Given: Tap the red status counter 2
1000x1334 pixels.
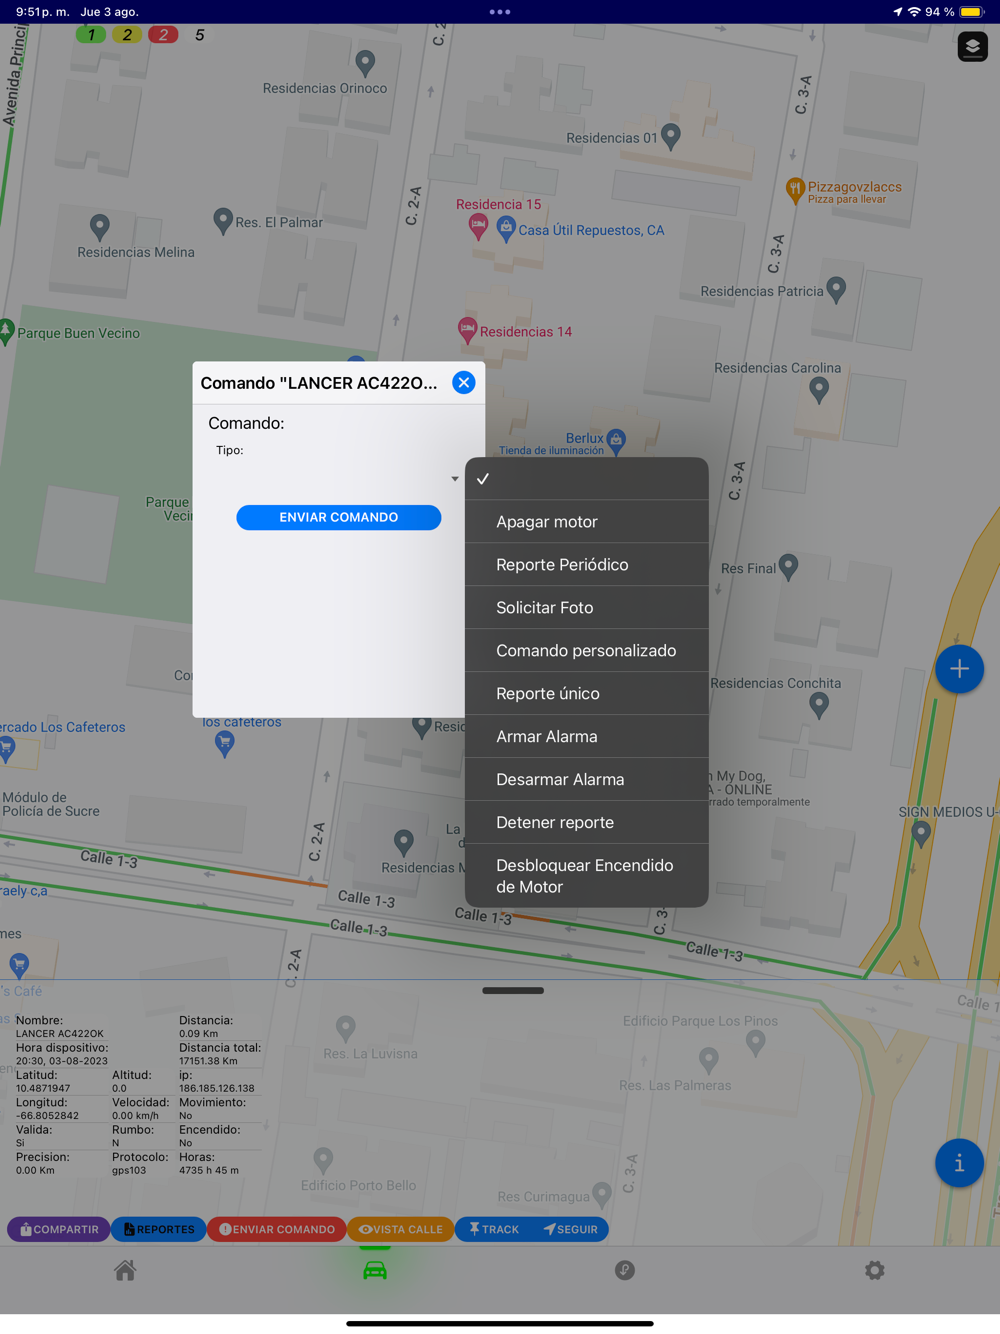Looking at the screenshot, I should (163, 35).
